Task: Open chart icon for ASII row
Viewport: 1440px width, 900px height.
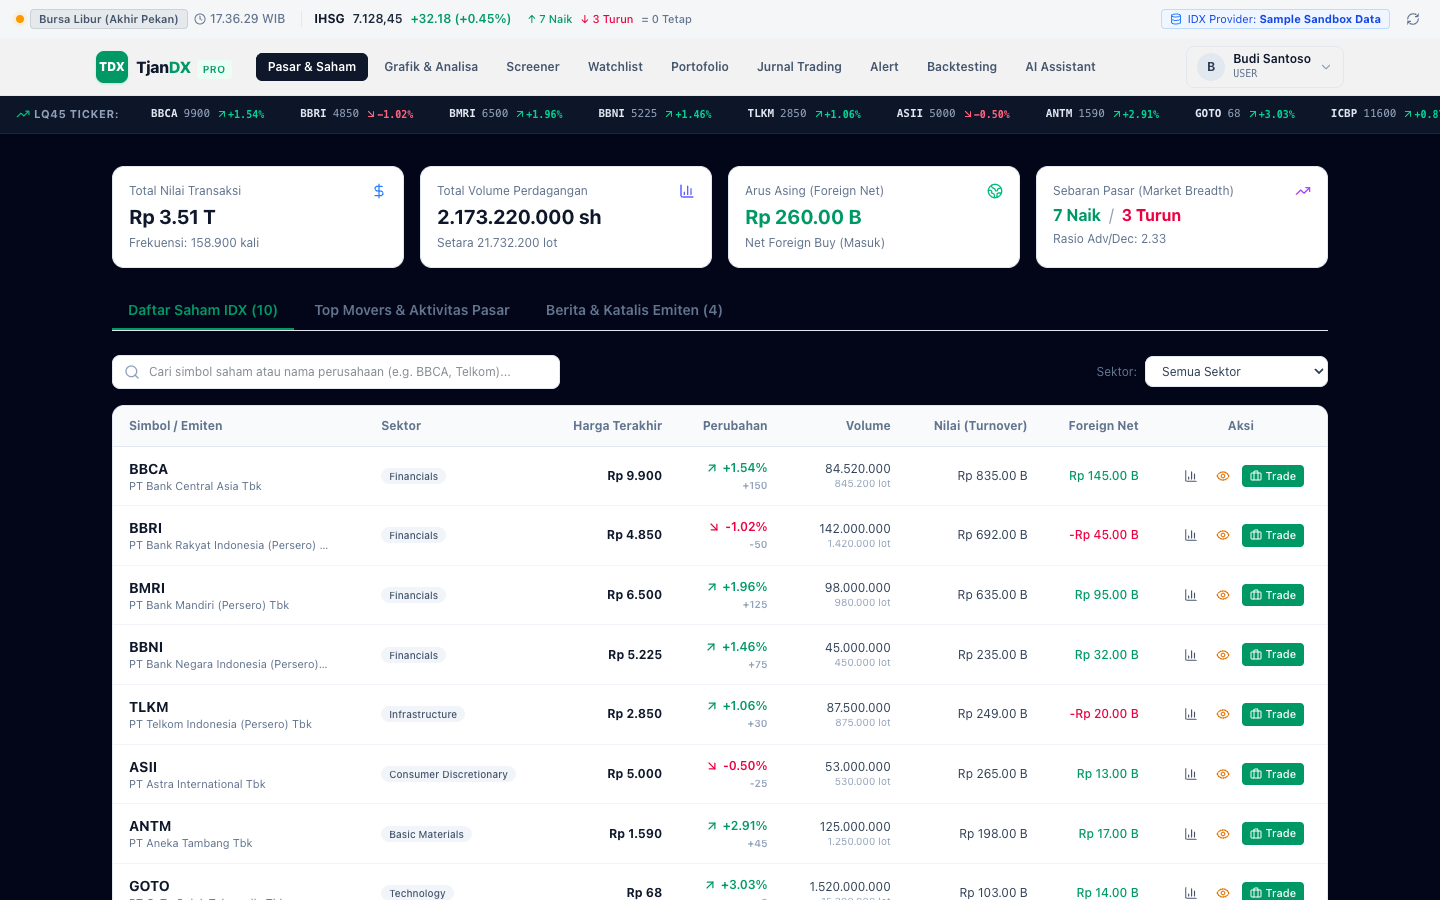Action: tap(1190, 774)
